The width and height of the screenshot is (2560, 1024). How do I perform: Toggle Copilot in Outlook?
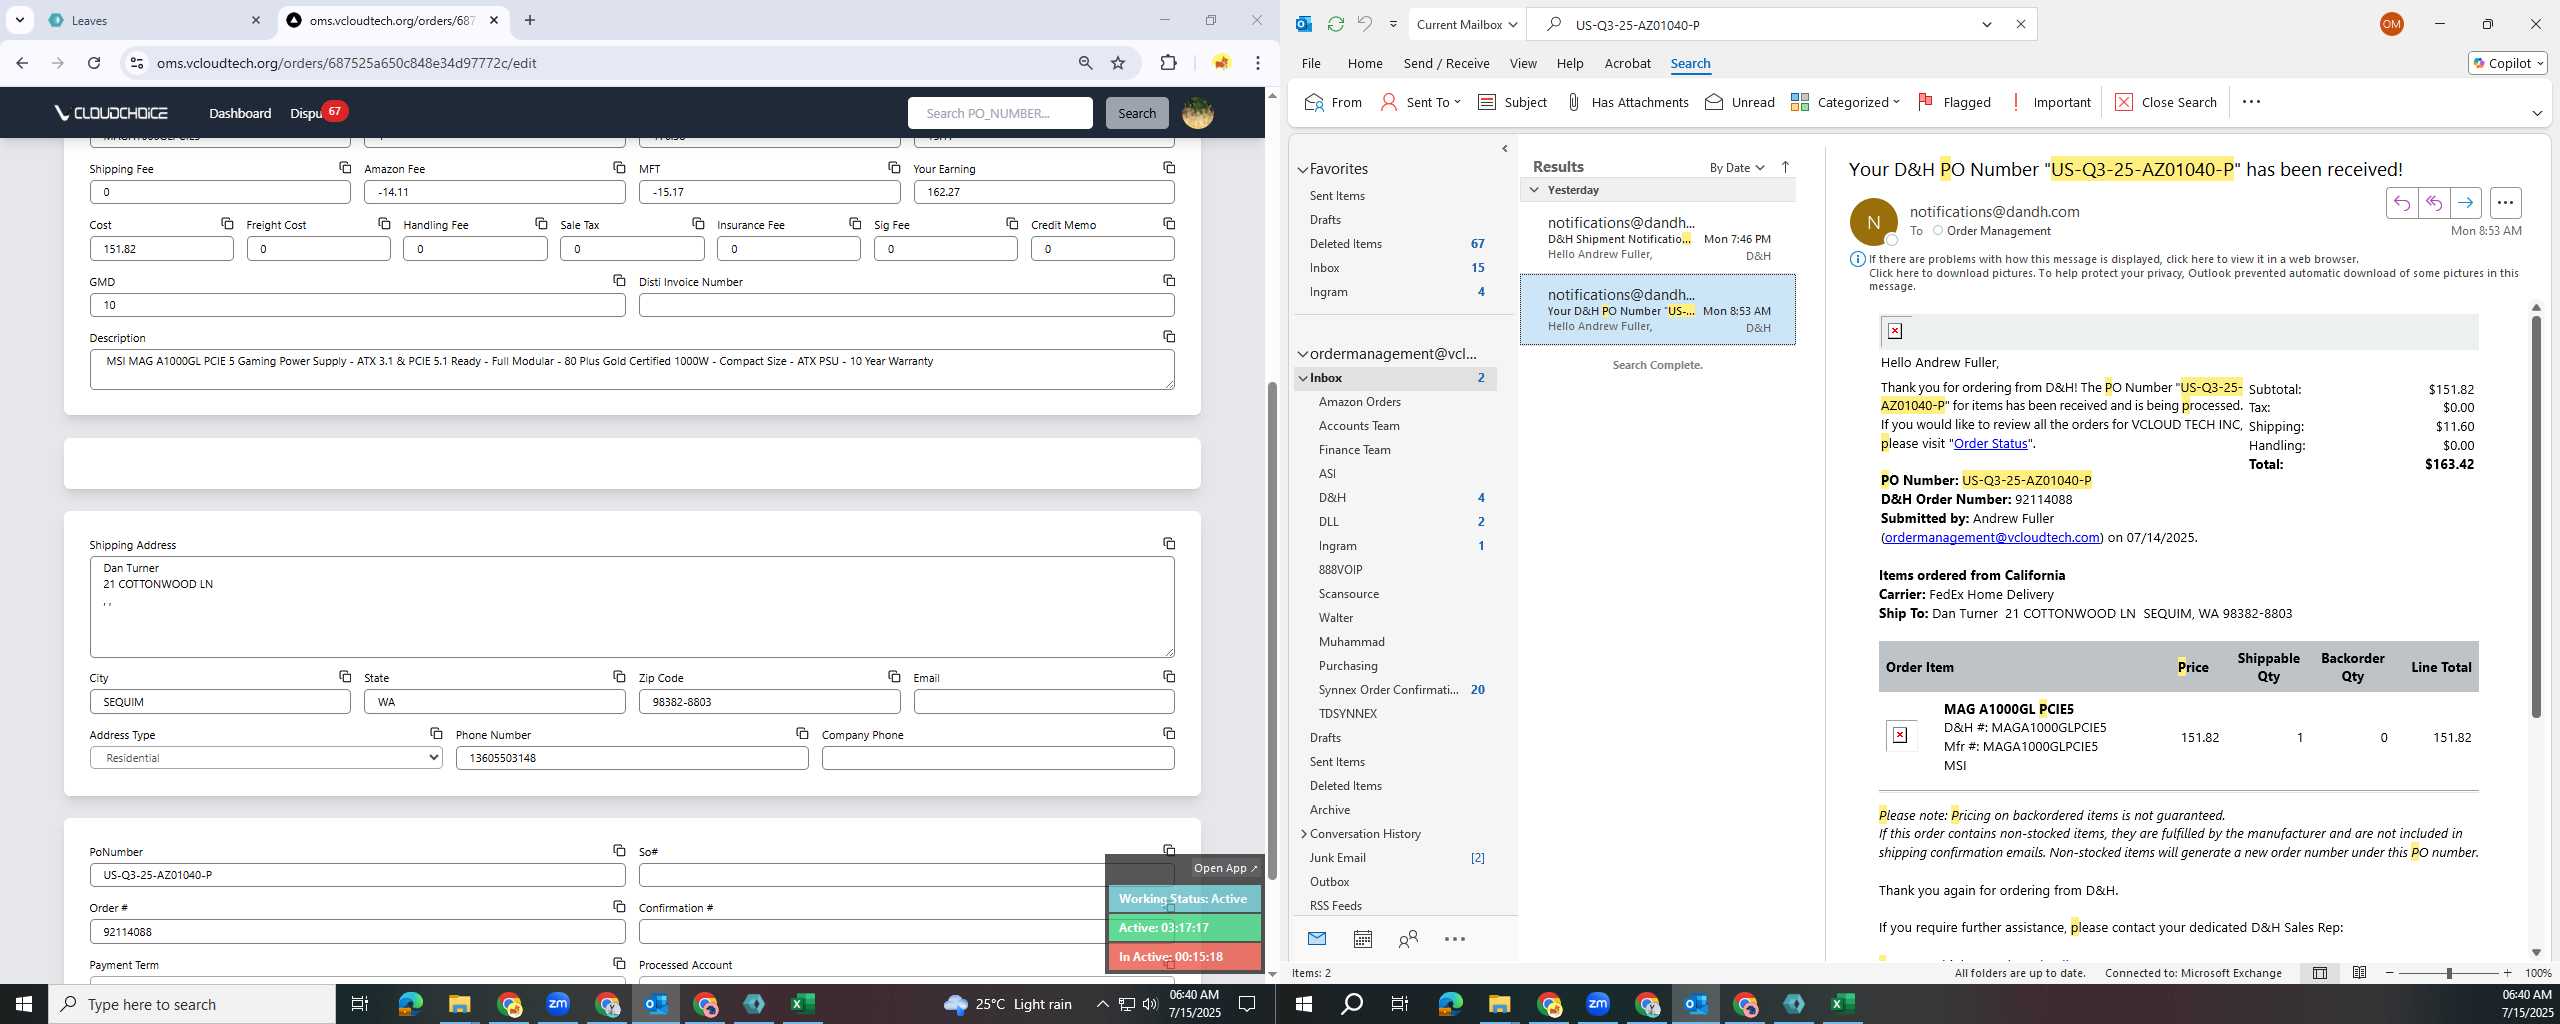tap(2507, 63)
